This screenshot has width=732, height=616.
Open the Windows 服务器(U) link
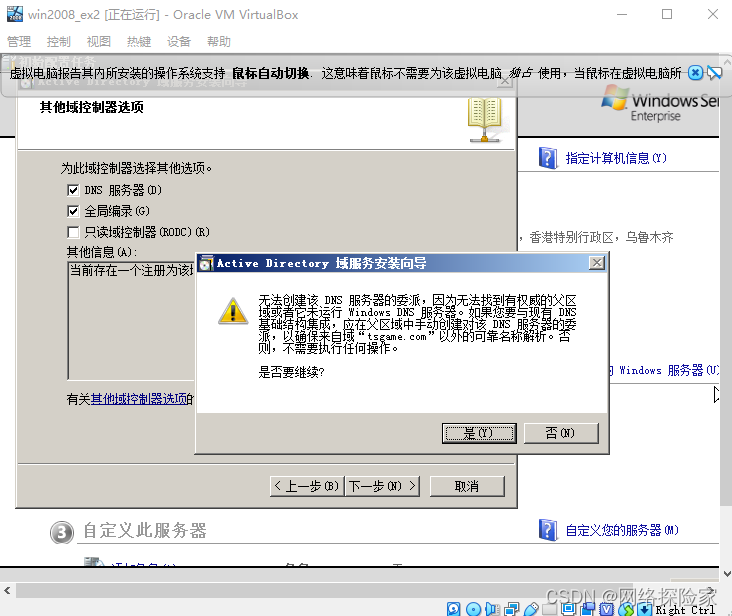pos(663,371)
